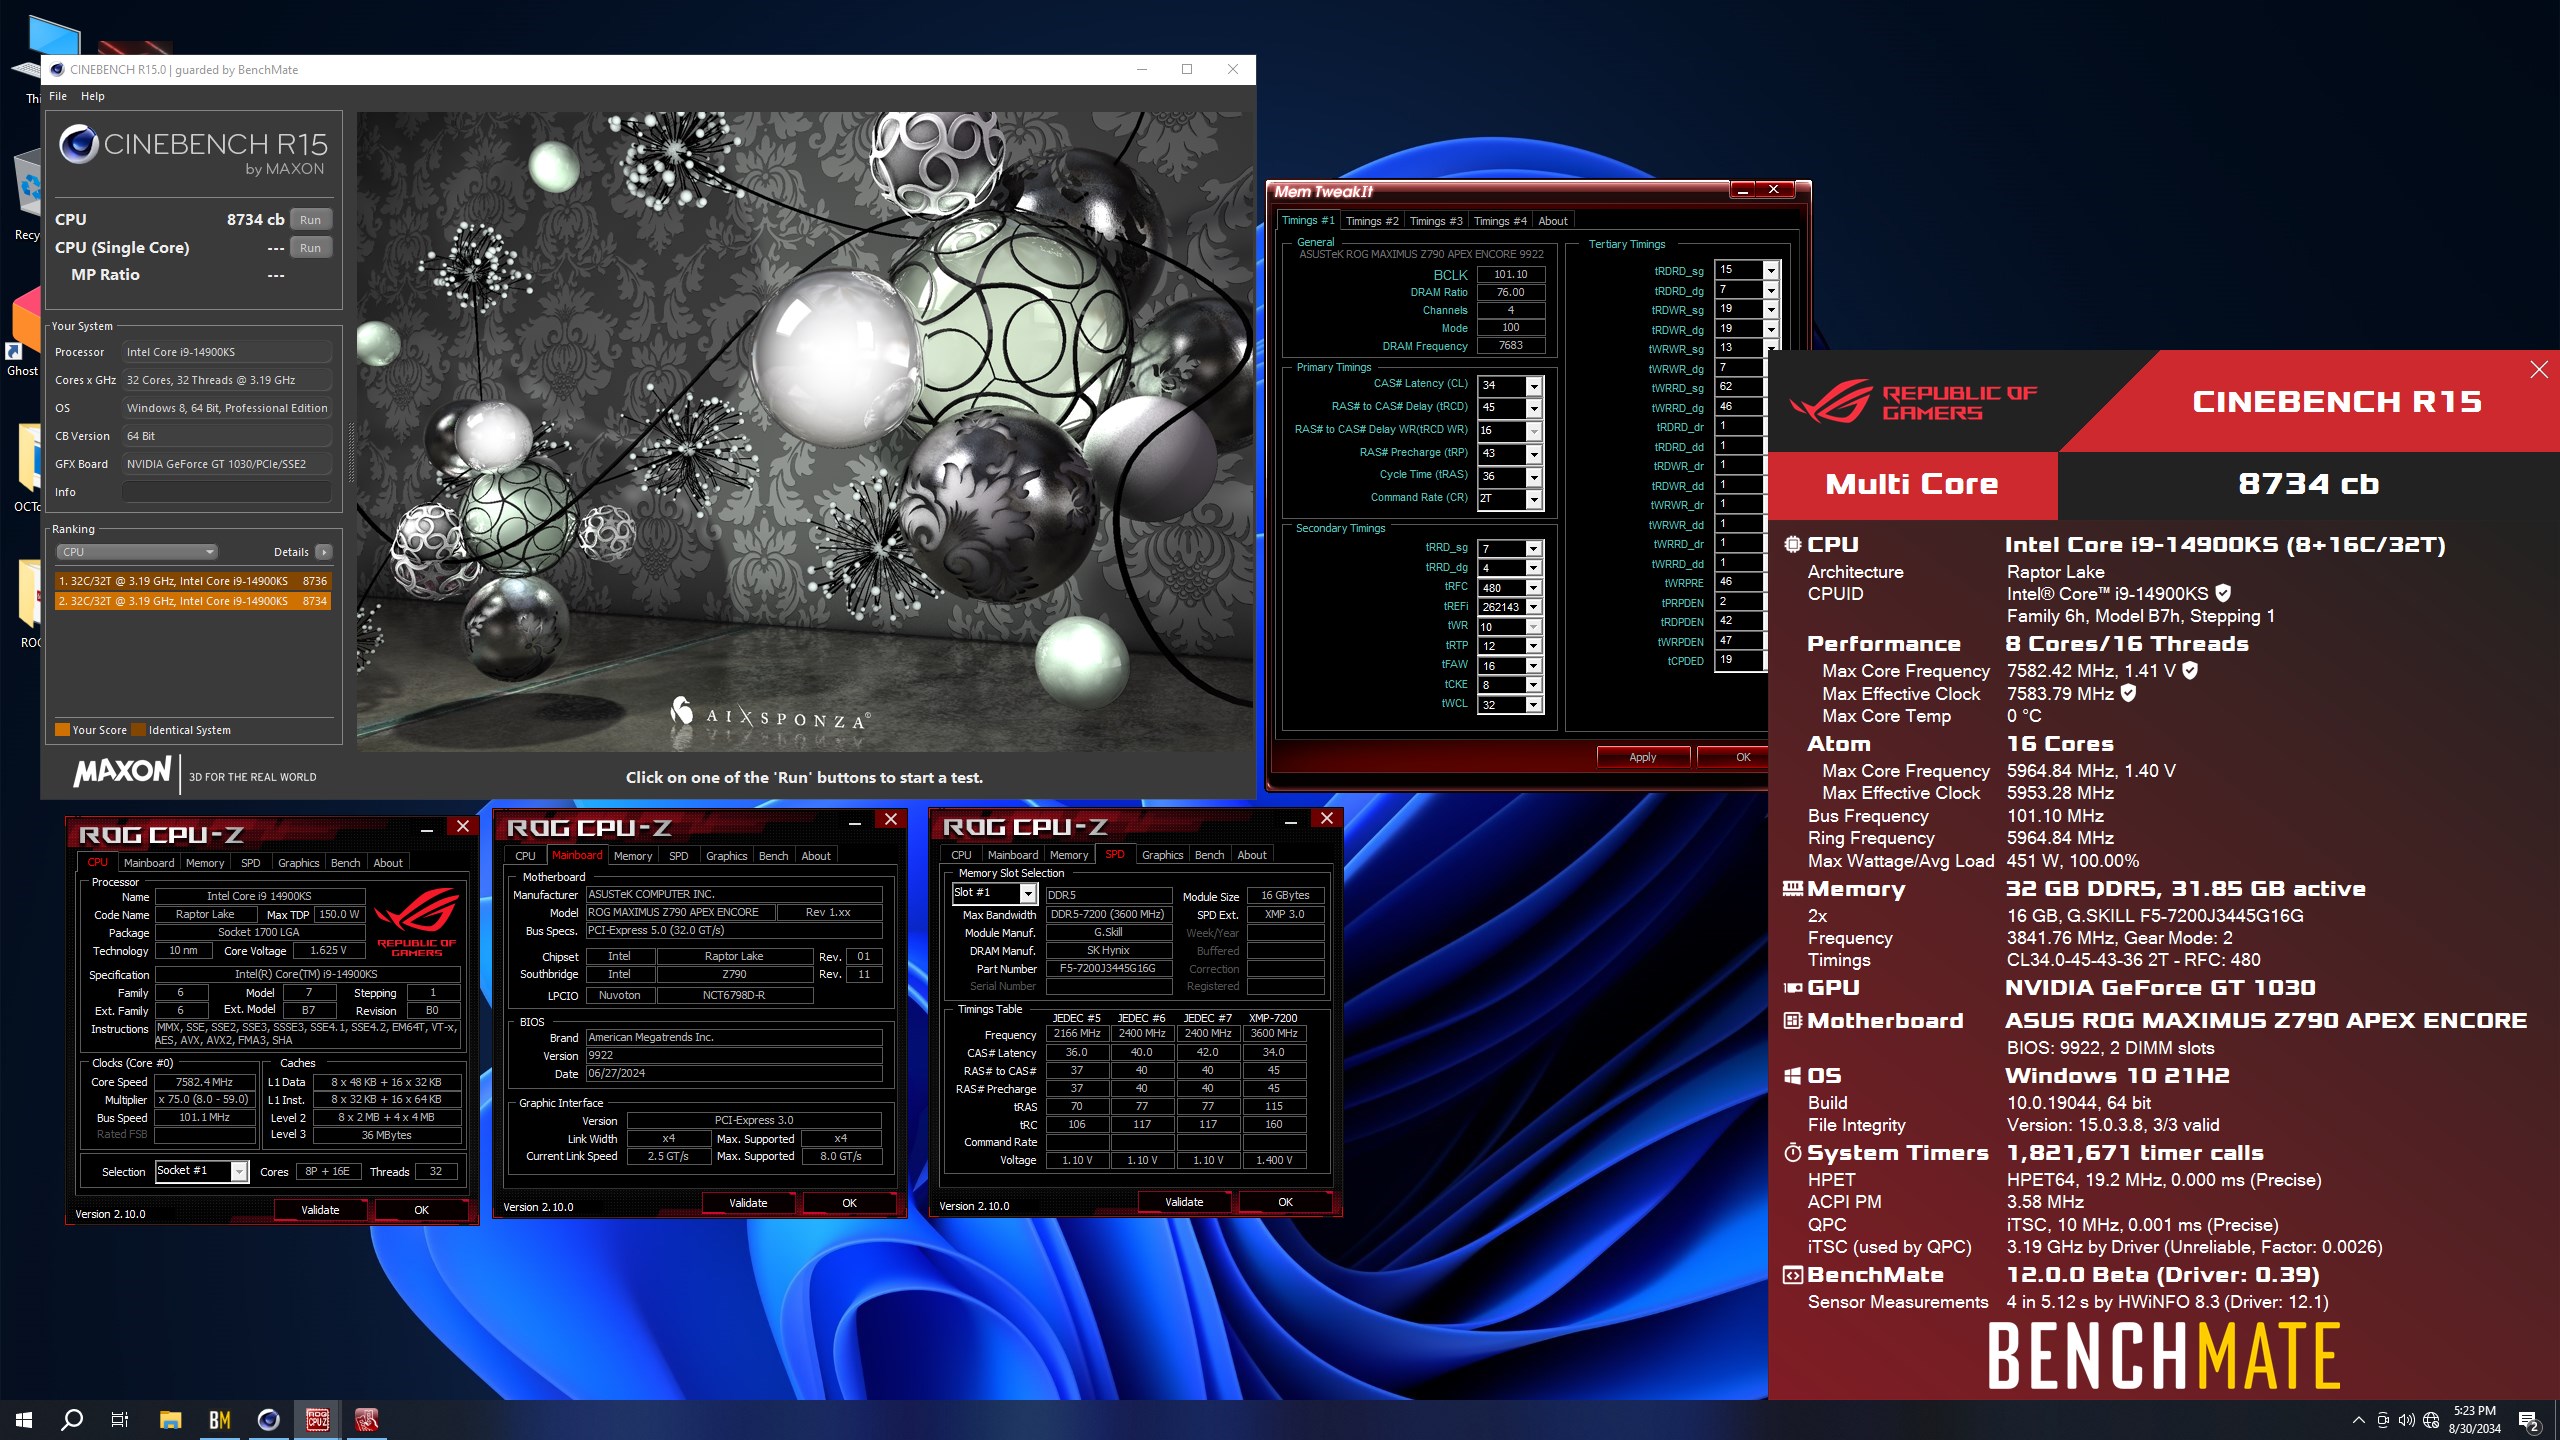The width and height of the screenshot is (2560, 1440).
Task: Click OK in MemTweakIt
Action: tap(1737, 757)
